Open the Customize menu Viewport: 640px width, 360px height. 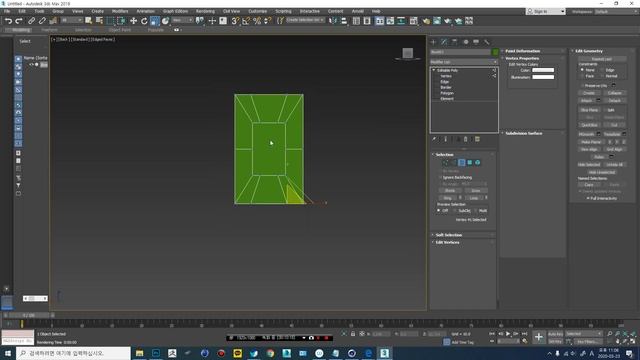click(258, 11)
